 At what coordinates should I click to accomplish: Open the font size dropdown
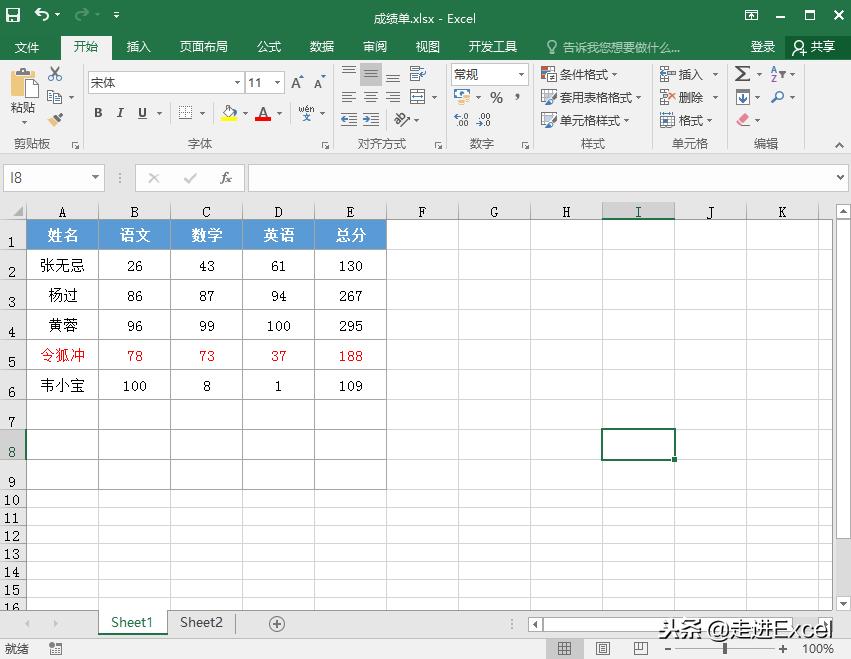point(276,82)
